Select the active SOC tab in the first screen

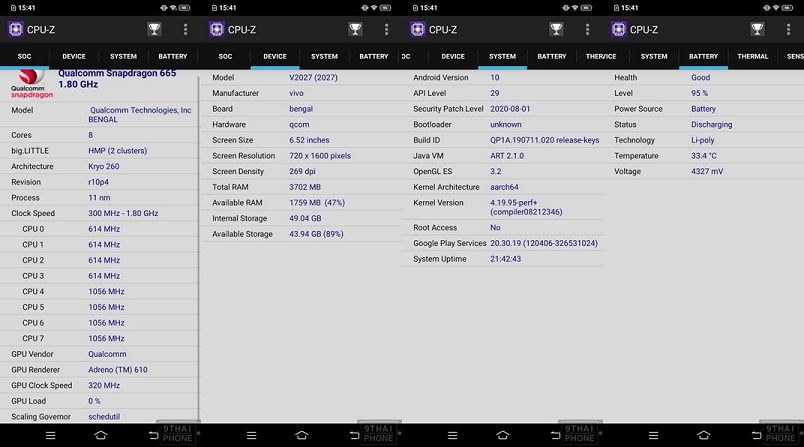click(x=25, y=56)
